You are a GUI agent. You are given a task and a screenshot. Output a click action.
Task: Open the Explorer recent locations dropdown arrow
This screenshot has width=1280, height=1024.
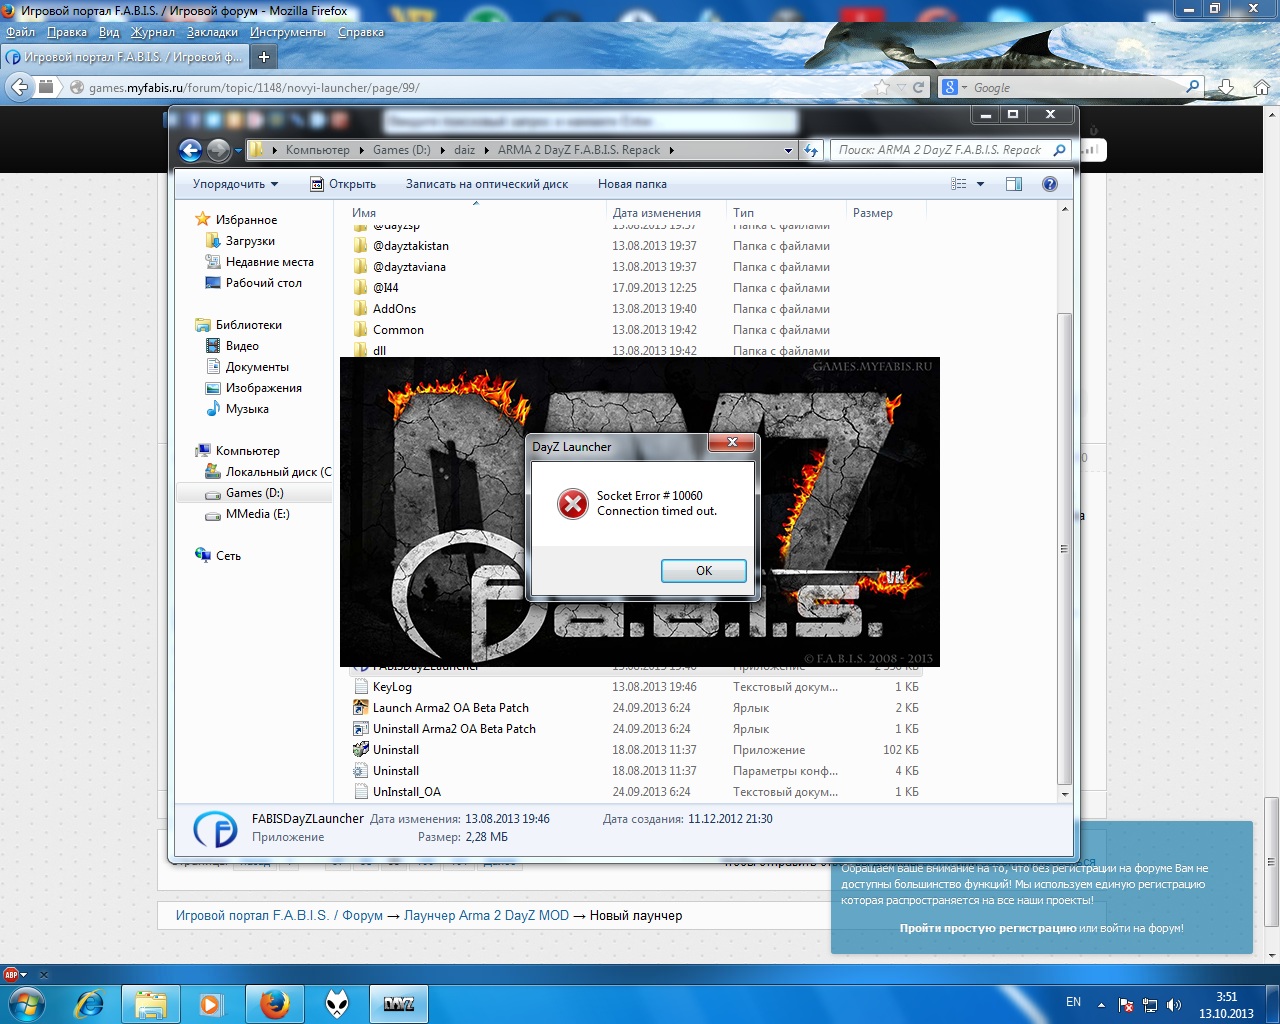pyautogui.click(x=238, y=152)
